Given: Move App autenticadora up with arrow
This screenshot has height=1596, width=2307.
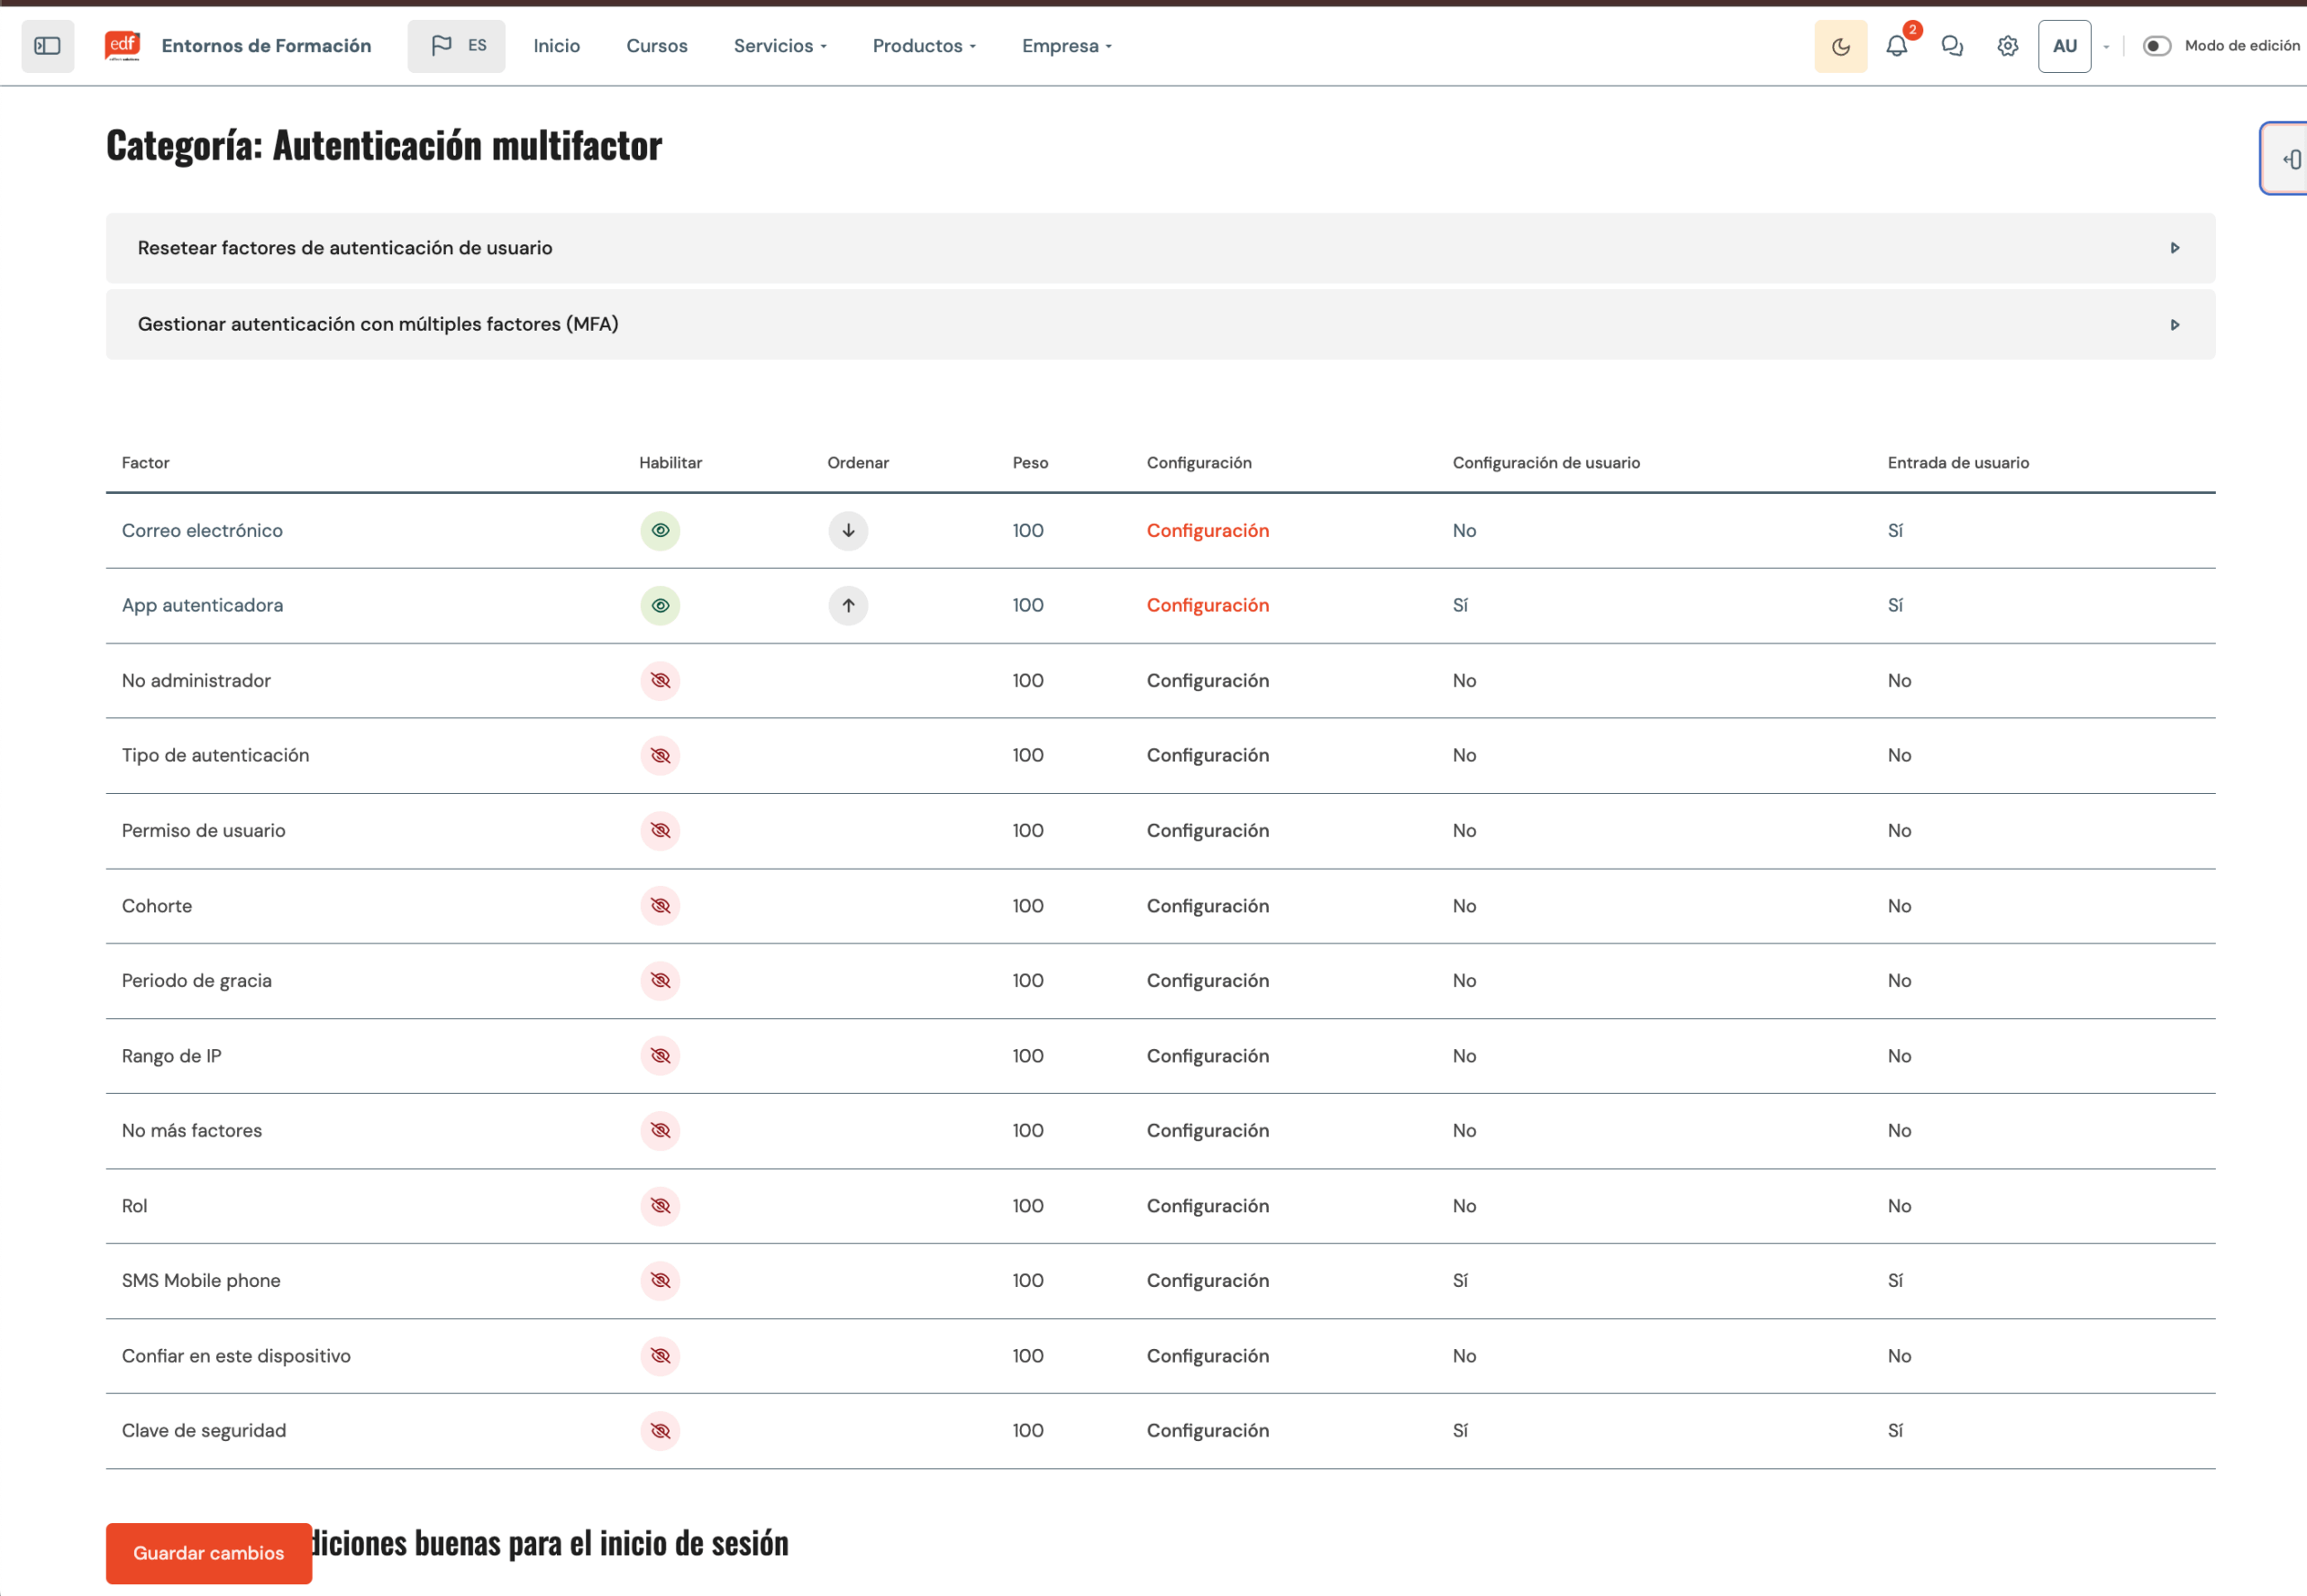Looking at the screenshot, I should pos(848,606).
